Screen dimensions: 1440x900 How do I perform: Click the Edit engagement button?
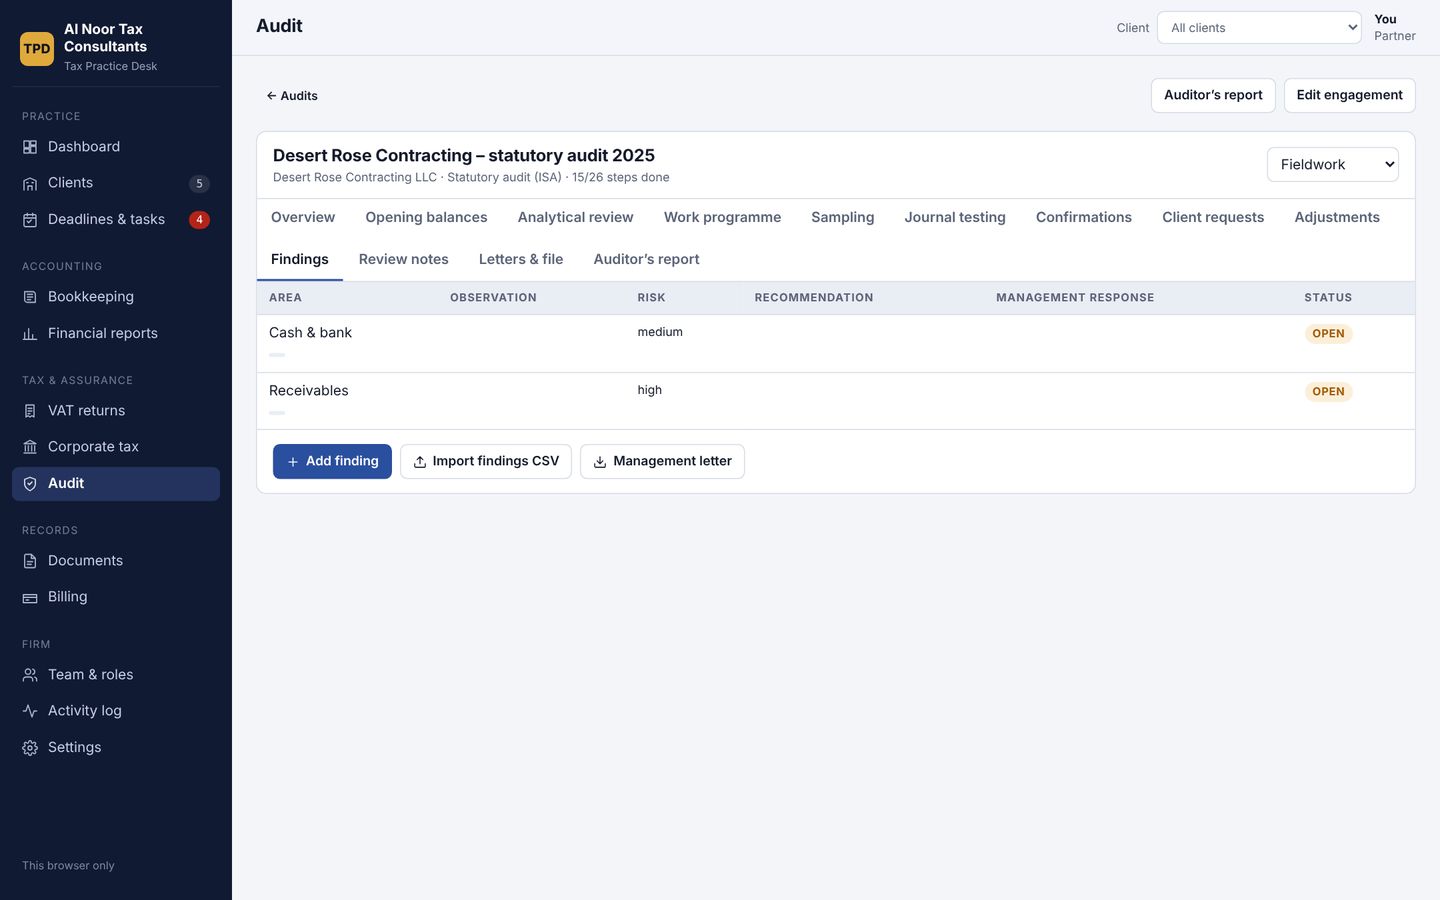click(1350, 96)
